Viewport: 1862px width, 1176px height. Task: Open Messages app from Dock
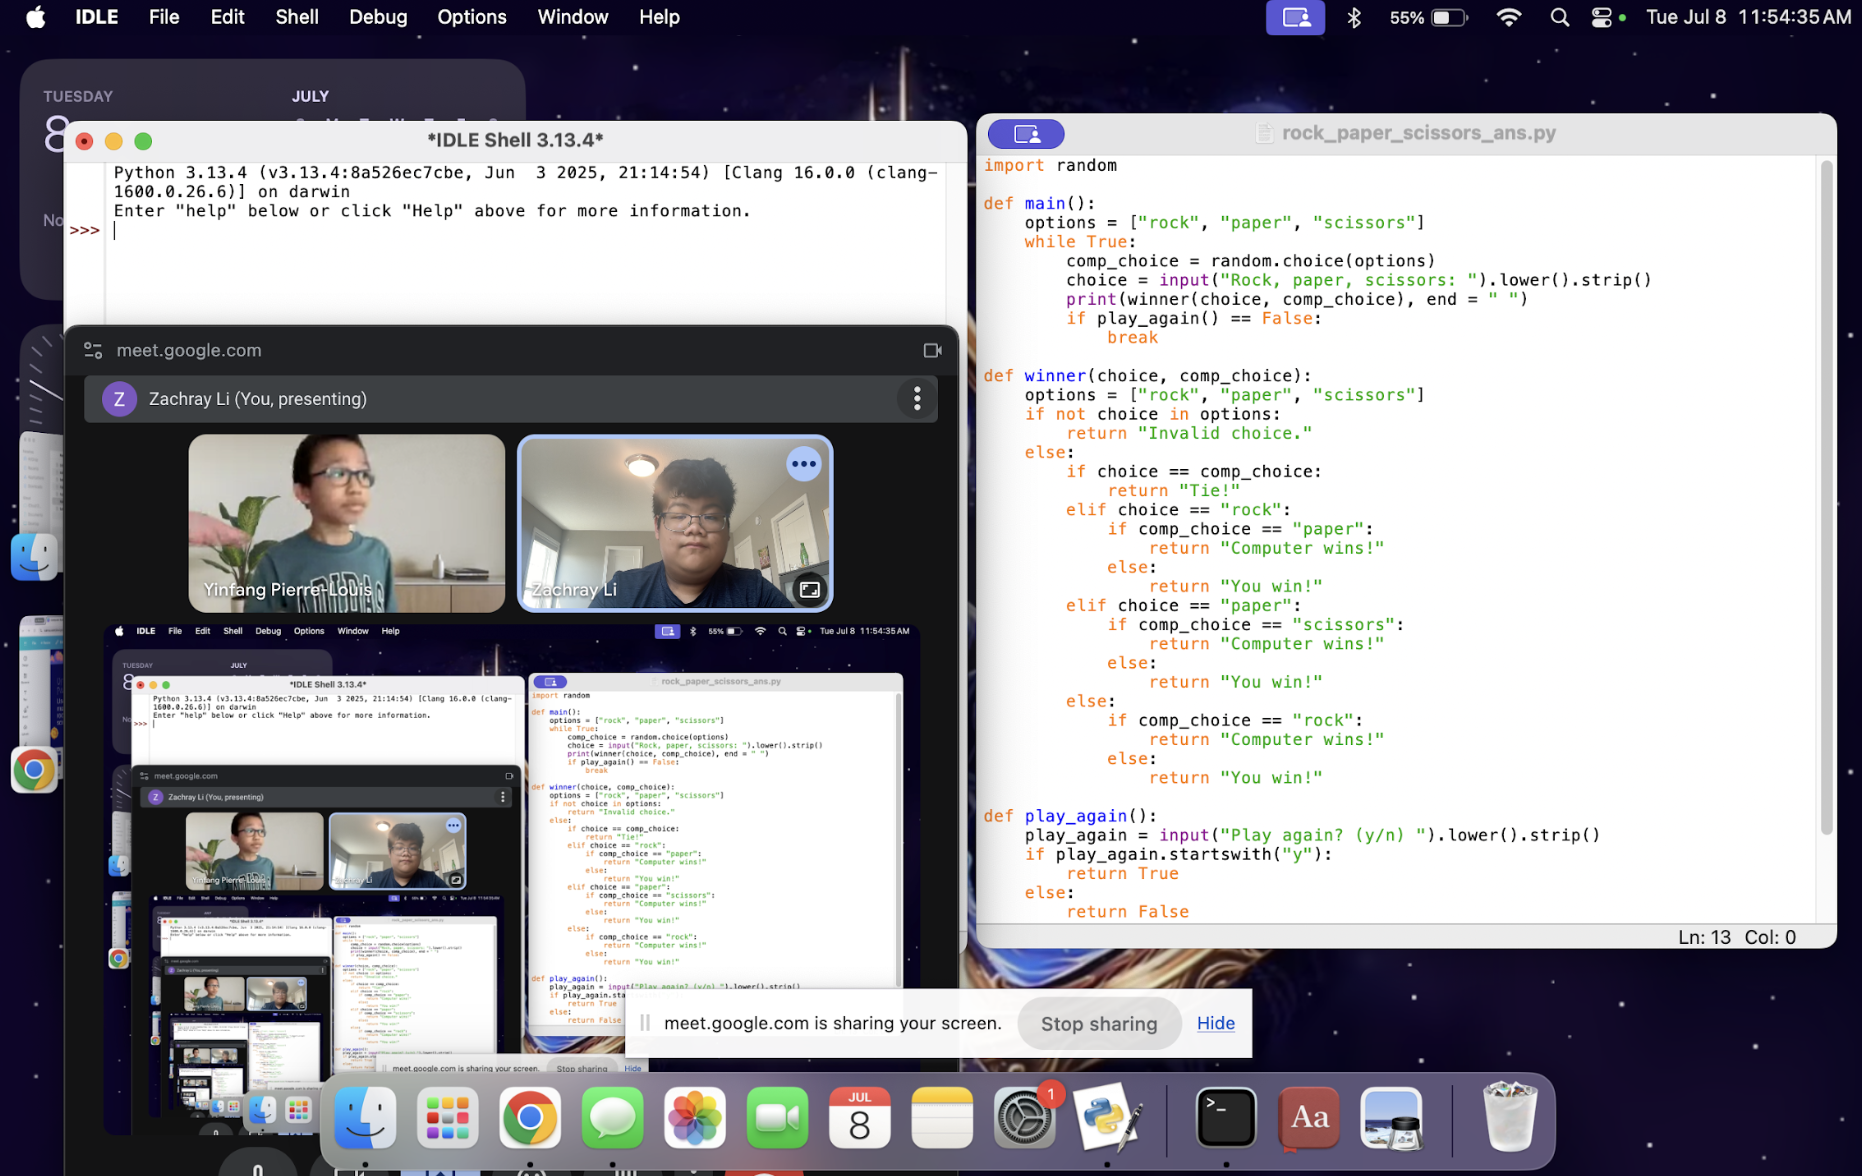tap(612, 1117)
